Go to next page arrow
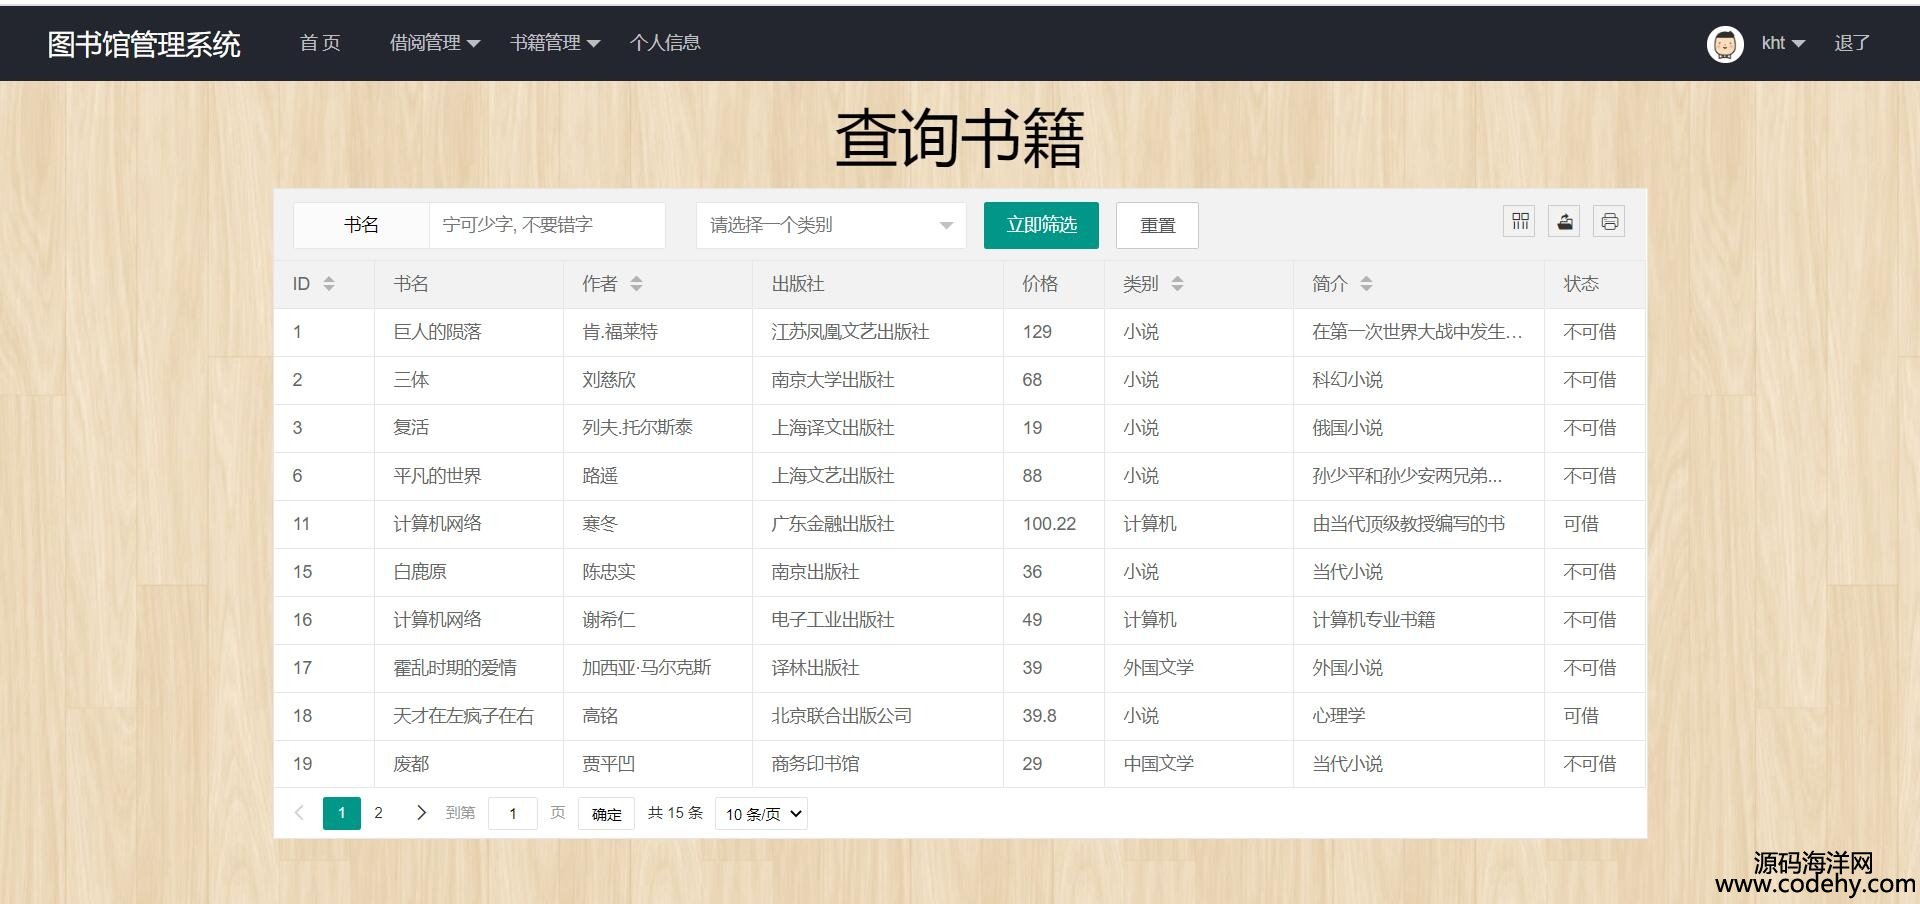The image size is (1920, 904). 421,813
